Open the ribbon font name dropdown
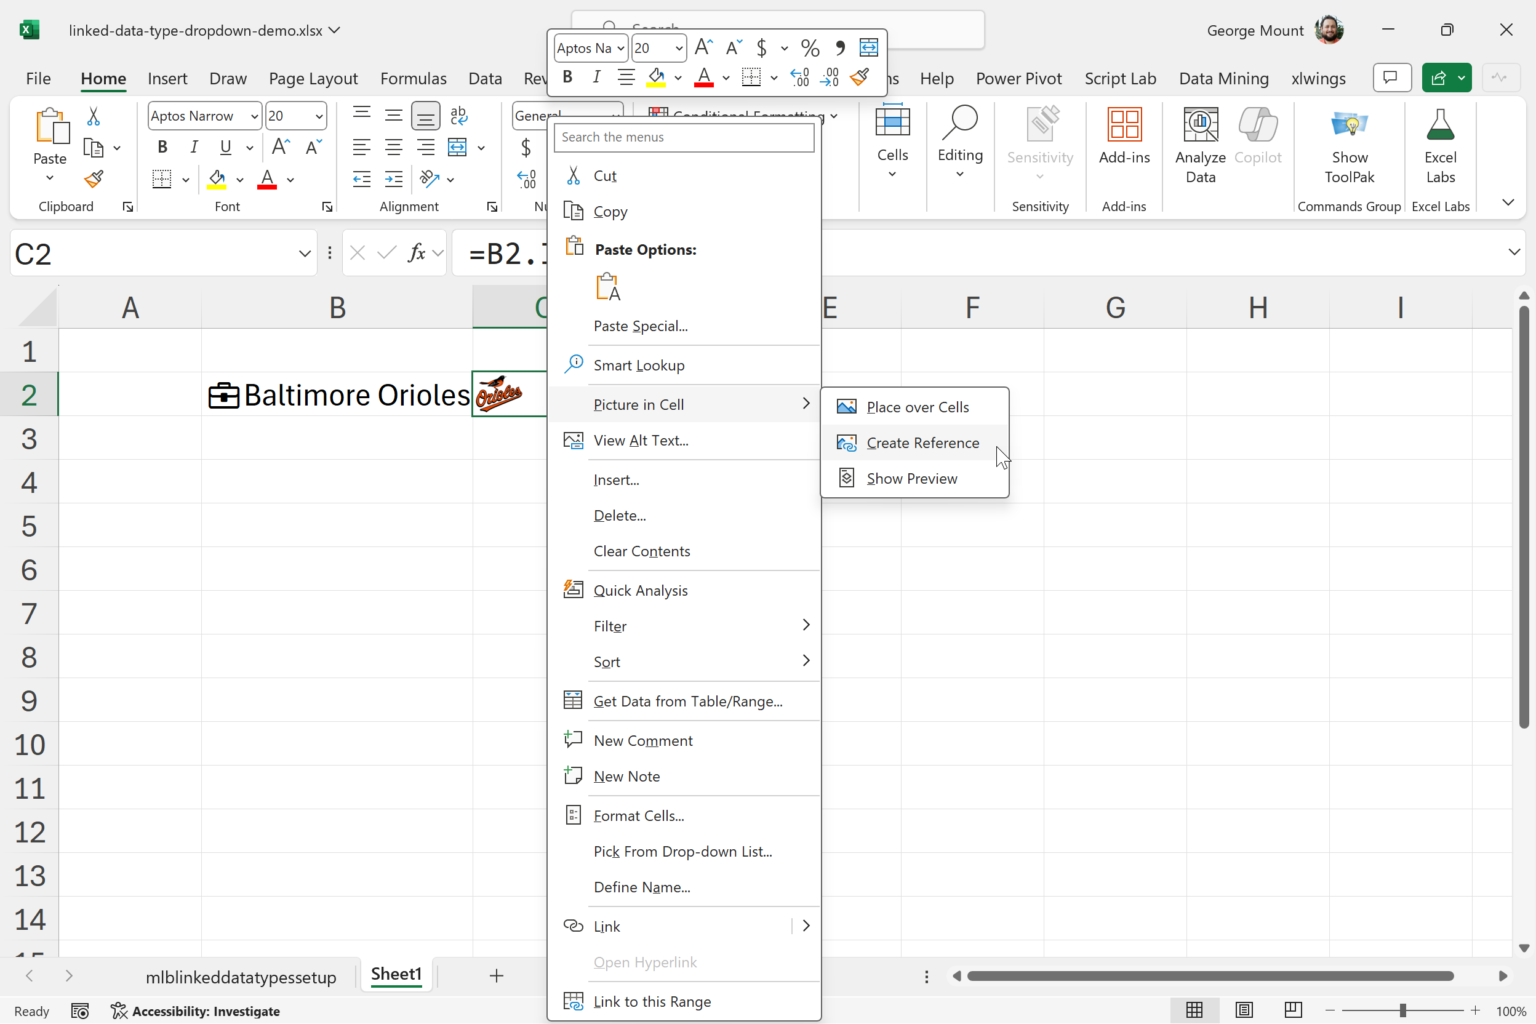Viewport: 1536px width, 1024px height. [x=254, y=117]
